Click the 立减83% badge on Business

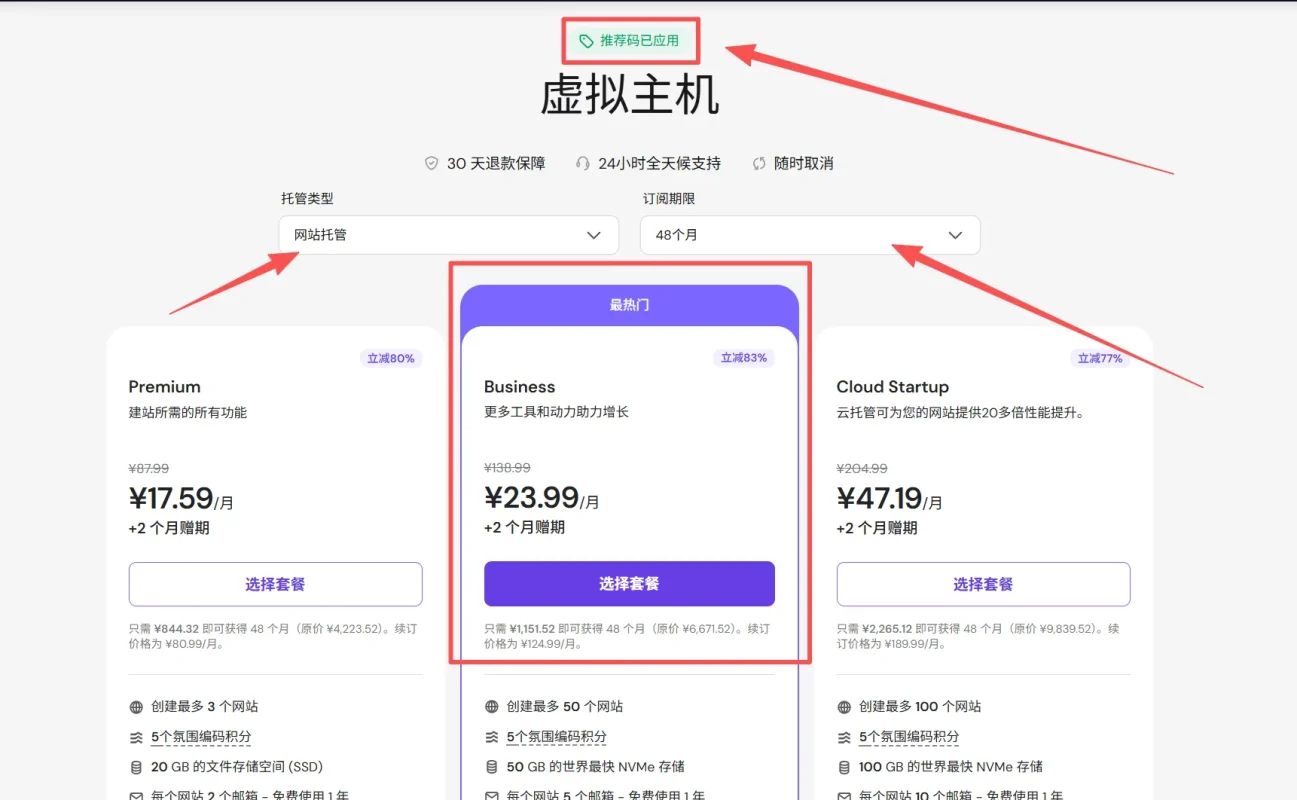[743, 358]
